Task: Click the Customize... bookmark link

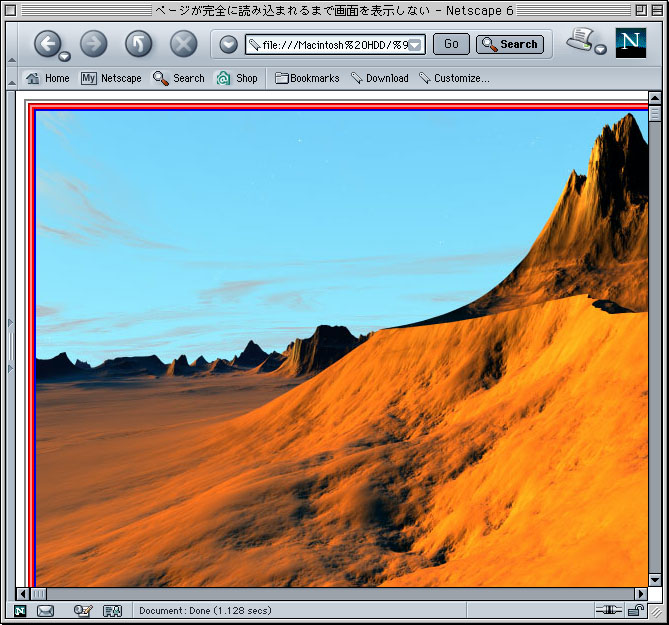Action: 454,78
